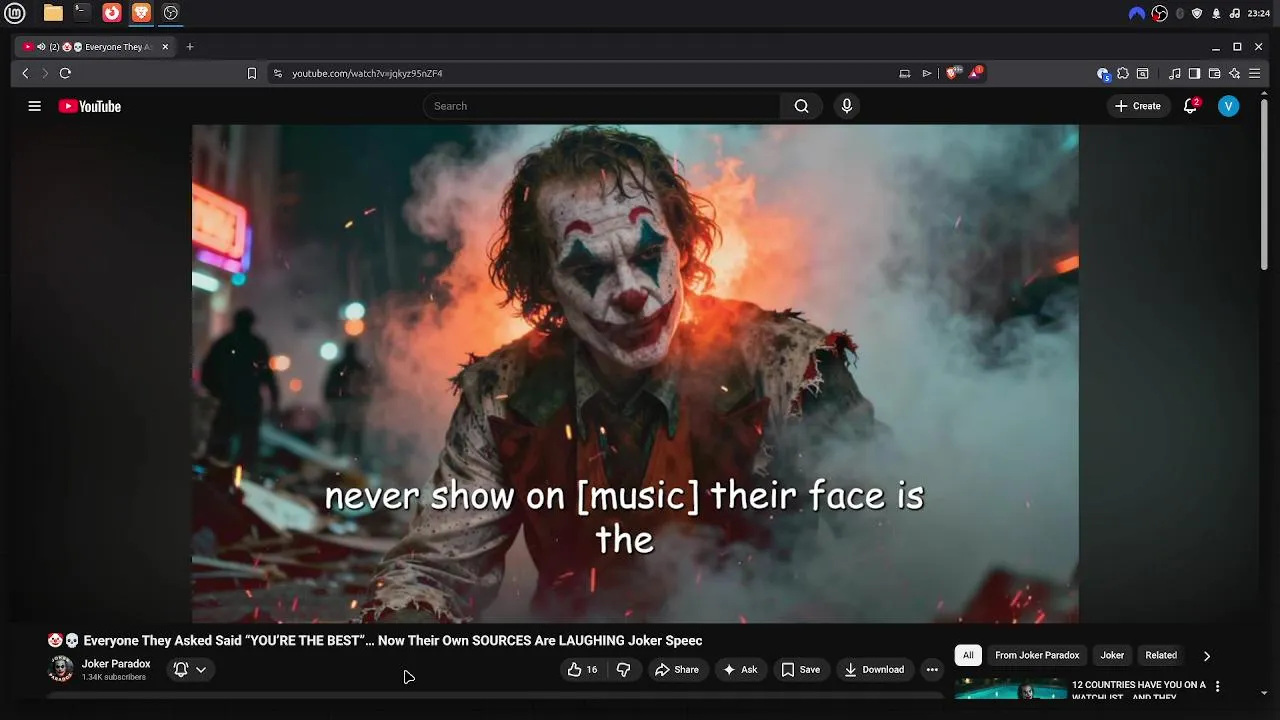This screenshot has height=720, width=1280.
Task: Open the system tray notifications bell
Action: pyautogui.click(x=1216, y=13)
